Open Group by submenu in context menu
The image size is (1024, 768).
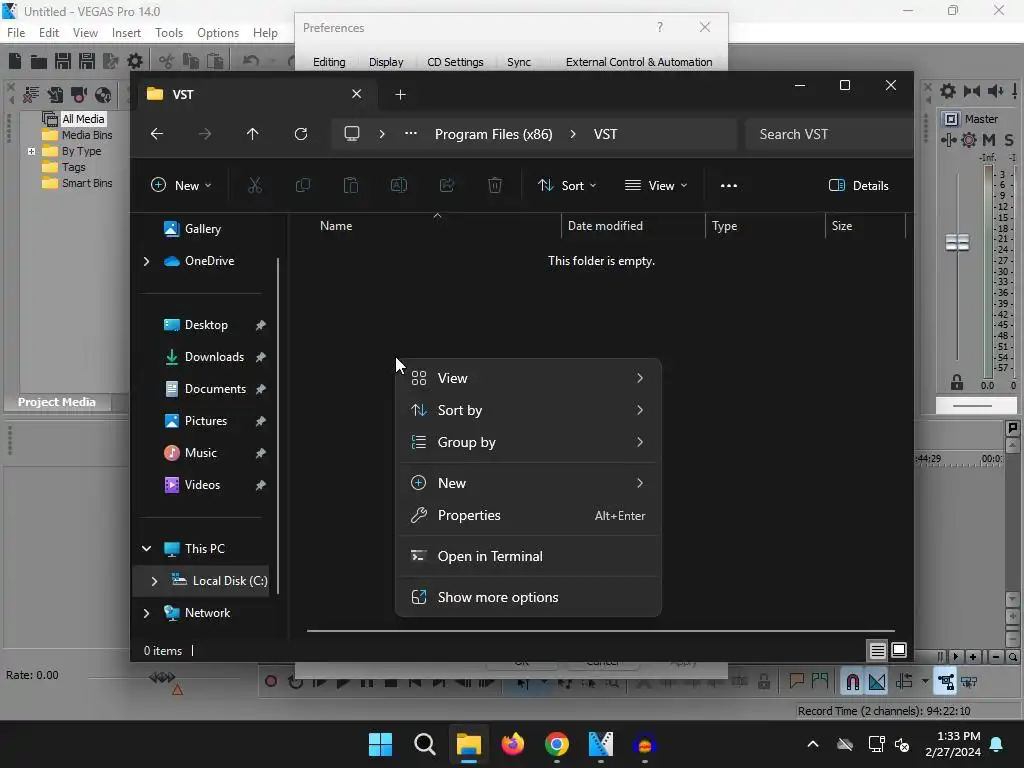pos(528,442)
